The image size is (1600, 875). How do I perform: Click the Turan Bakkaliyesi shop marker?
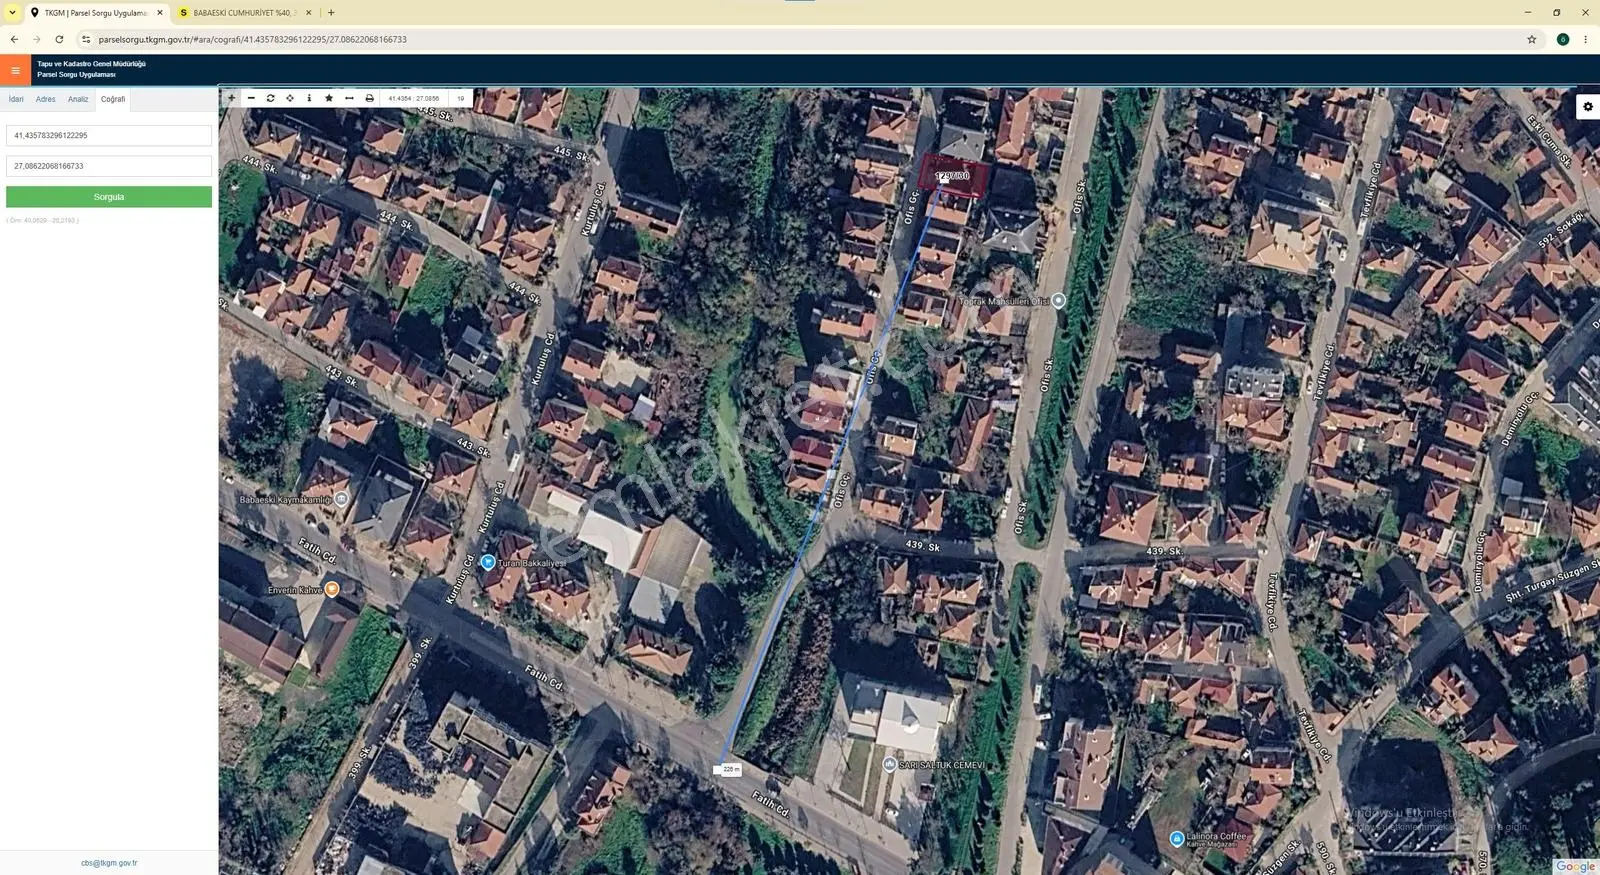point(488,562)
